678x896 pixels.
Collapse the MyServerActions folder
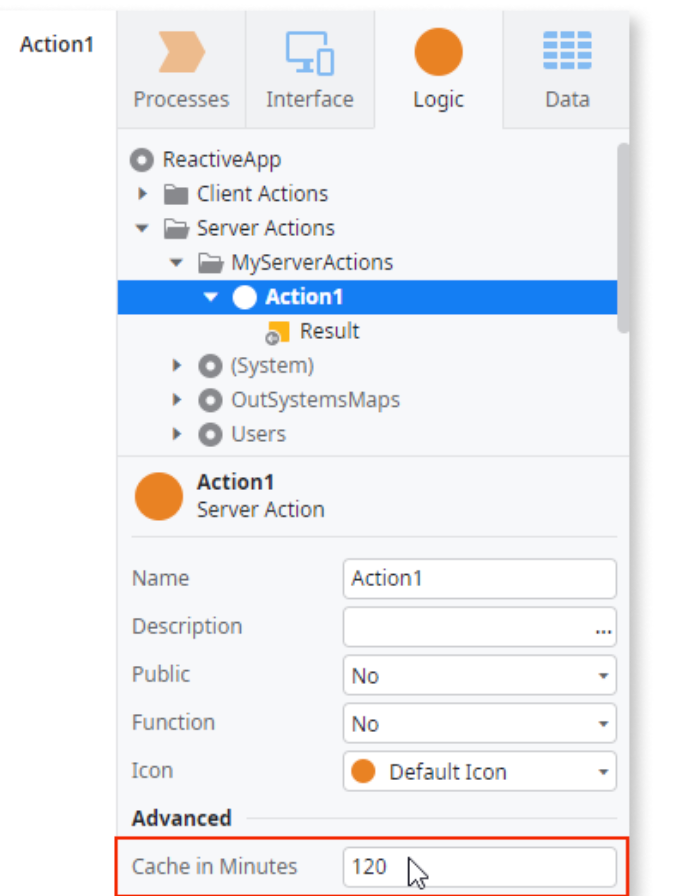[176, 263]
